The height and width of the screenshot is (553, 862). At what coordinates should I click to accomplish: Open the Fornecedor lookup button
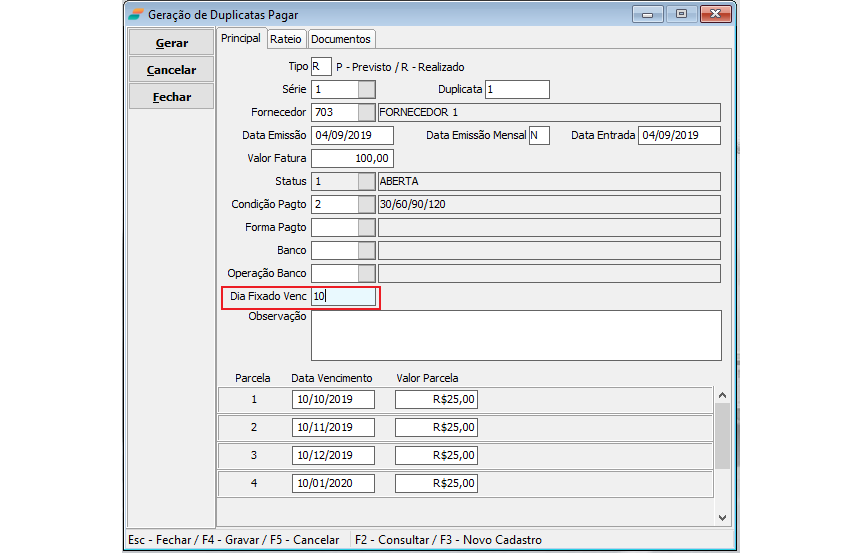tap(367, 112)
